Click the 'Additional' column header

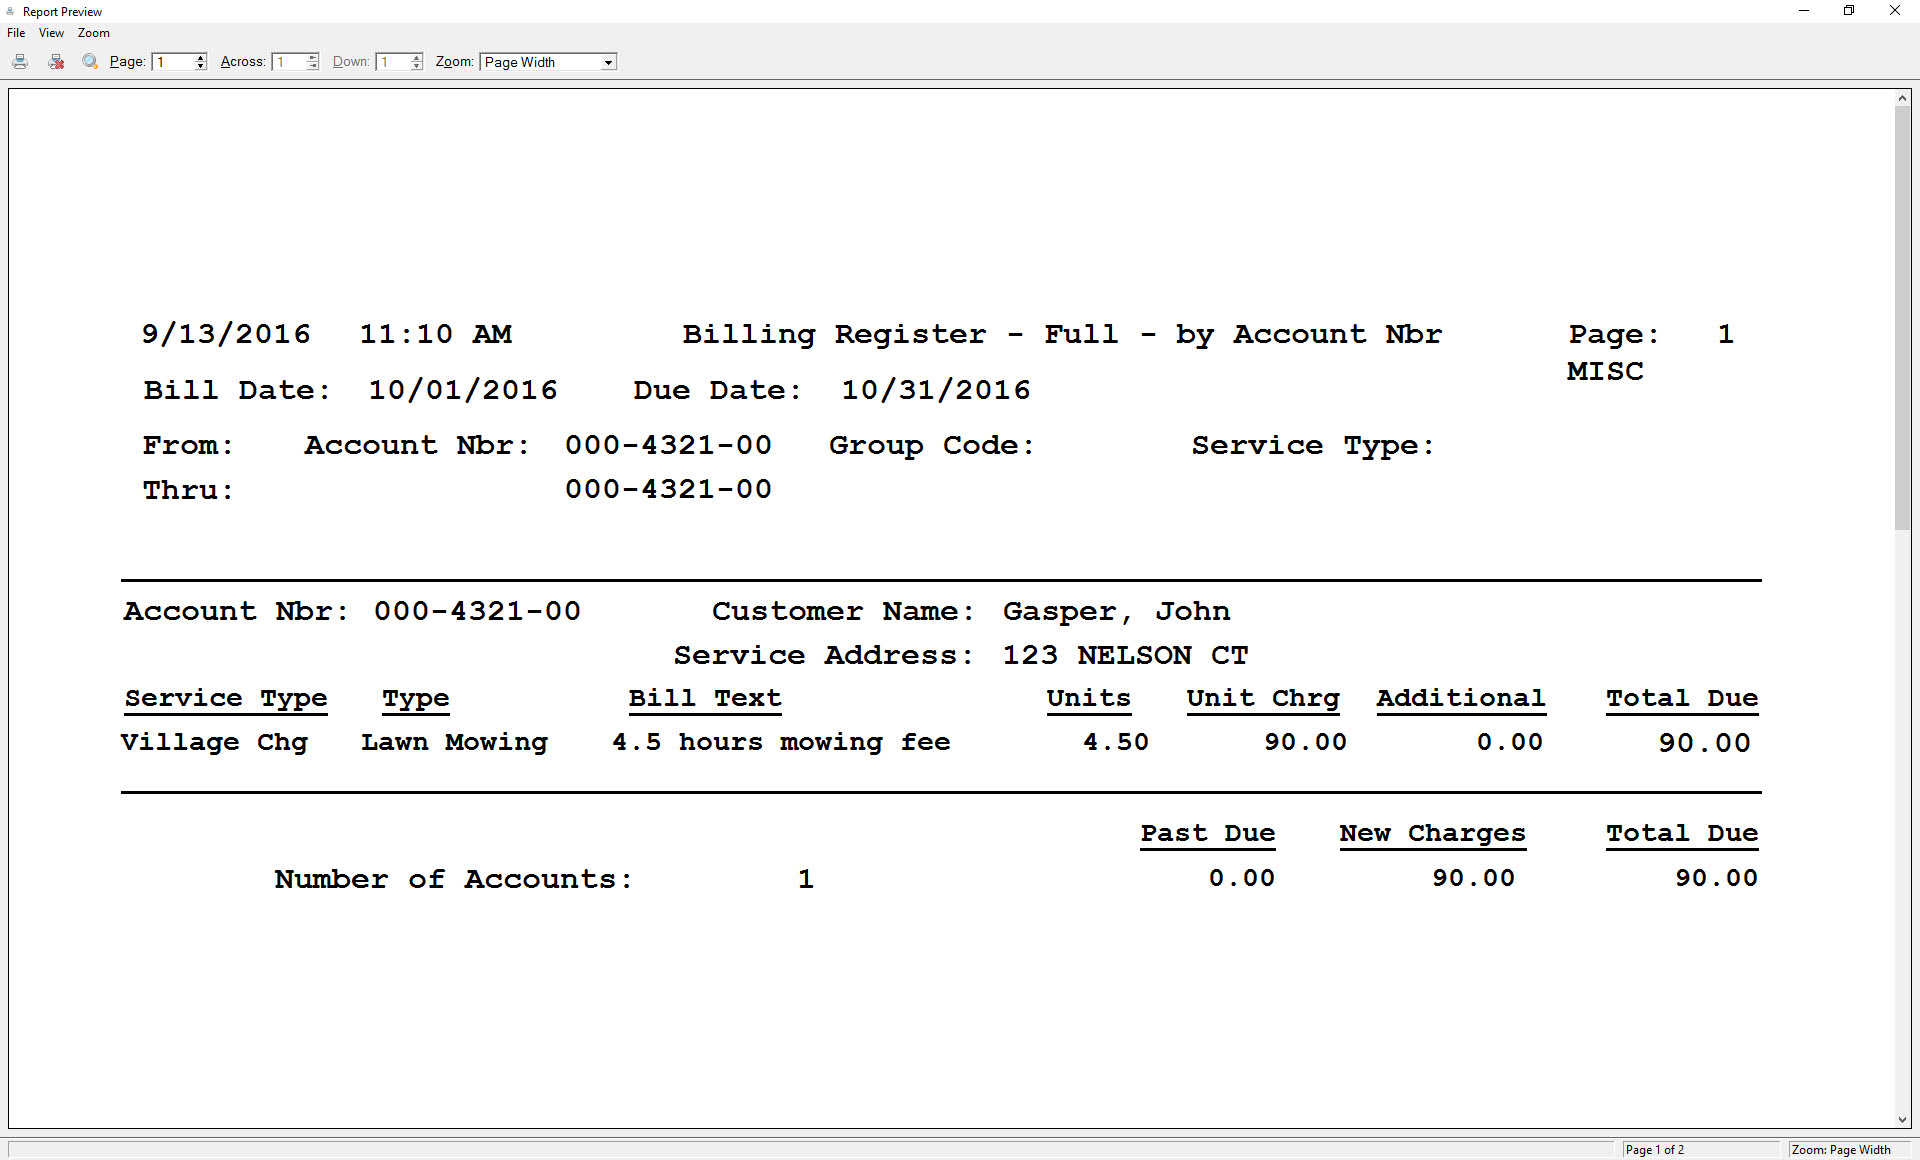pos(1461,699)
